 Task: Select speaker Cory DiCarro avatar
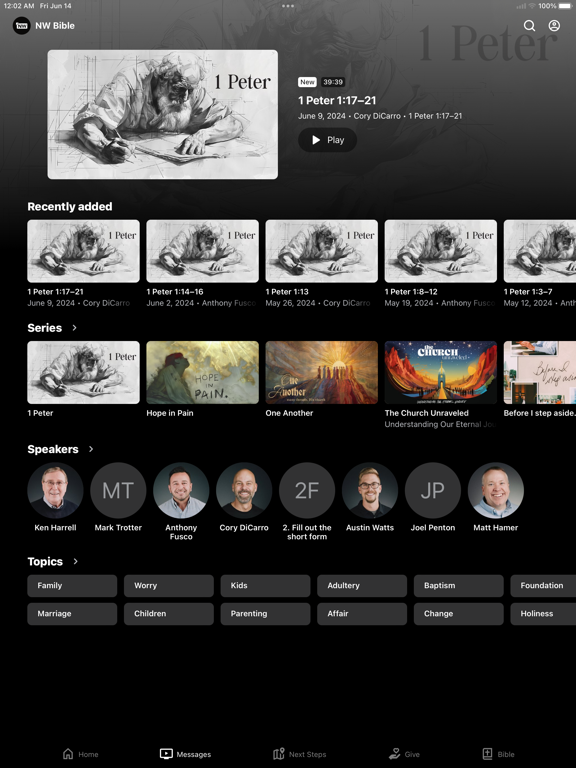(x=244, y=490)
